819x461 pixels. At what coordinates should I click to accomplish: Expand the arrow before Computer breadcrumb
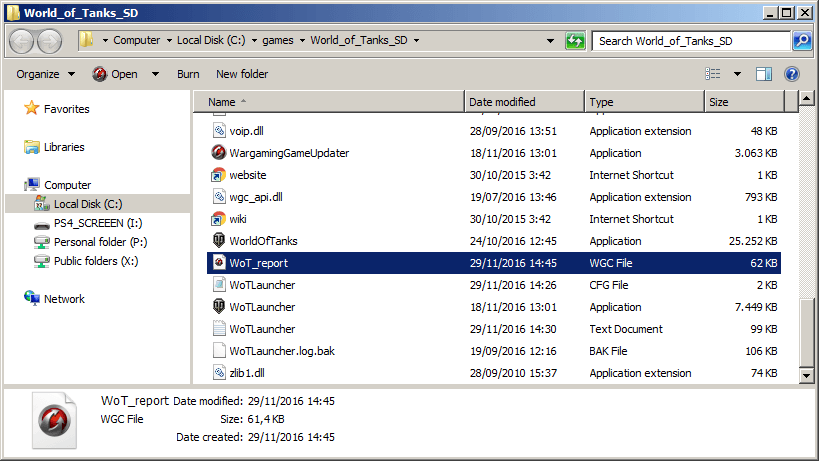click(x=105, y=41)
